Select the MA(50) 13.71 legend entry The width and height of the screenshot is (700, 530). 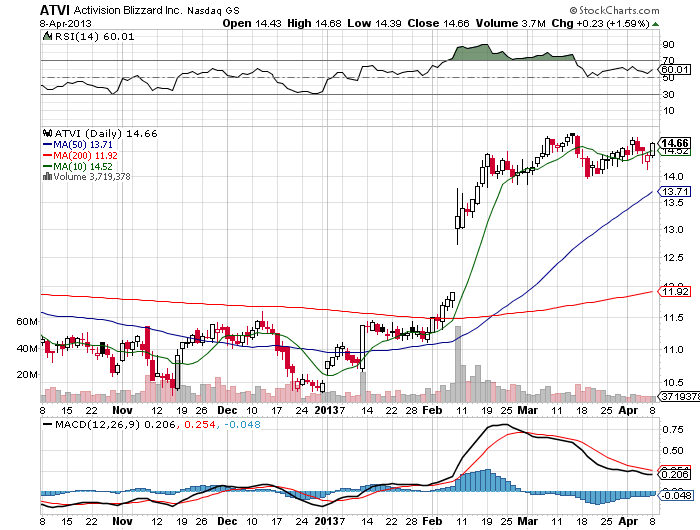[78, 145]
